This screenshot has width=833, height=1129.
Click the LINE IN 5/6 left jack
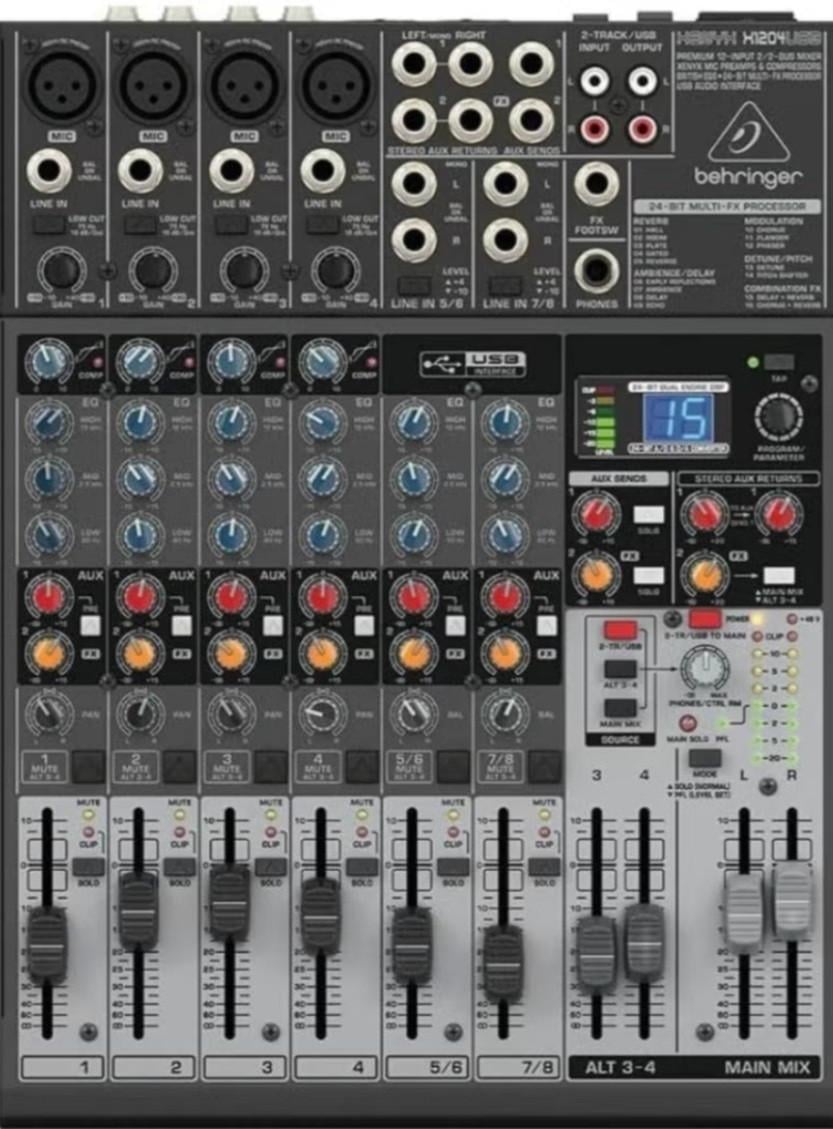point(414,184)
